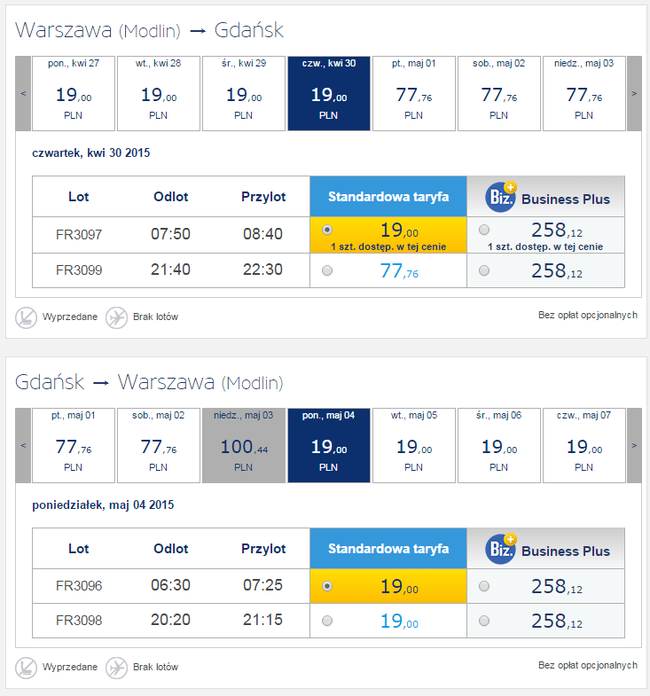Click the Brak lotów plane icon in outbound legend
Screen dimensions: 650x696
(x=116, y=317)
